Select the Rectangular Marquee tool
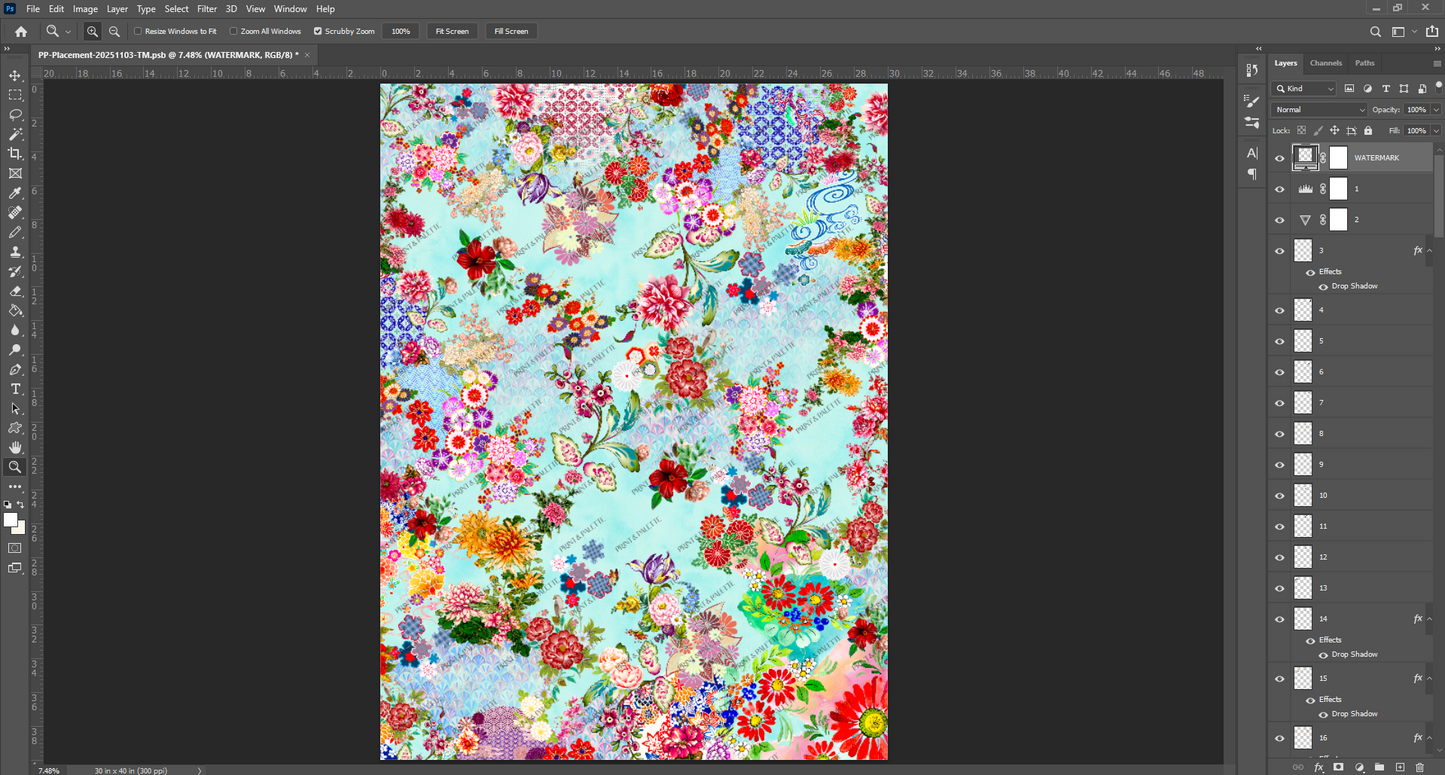1445x775 pixels. [15, 95]
